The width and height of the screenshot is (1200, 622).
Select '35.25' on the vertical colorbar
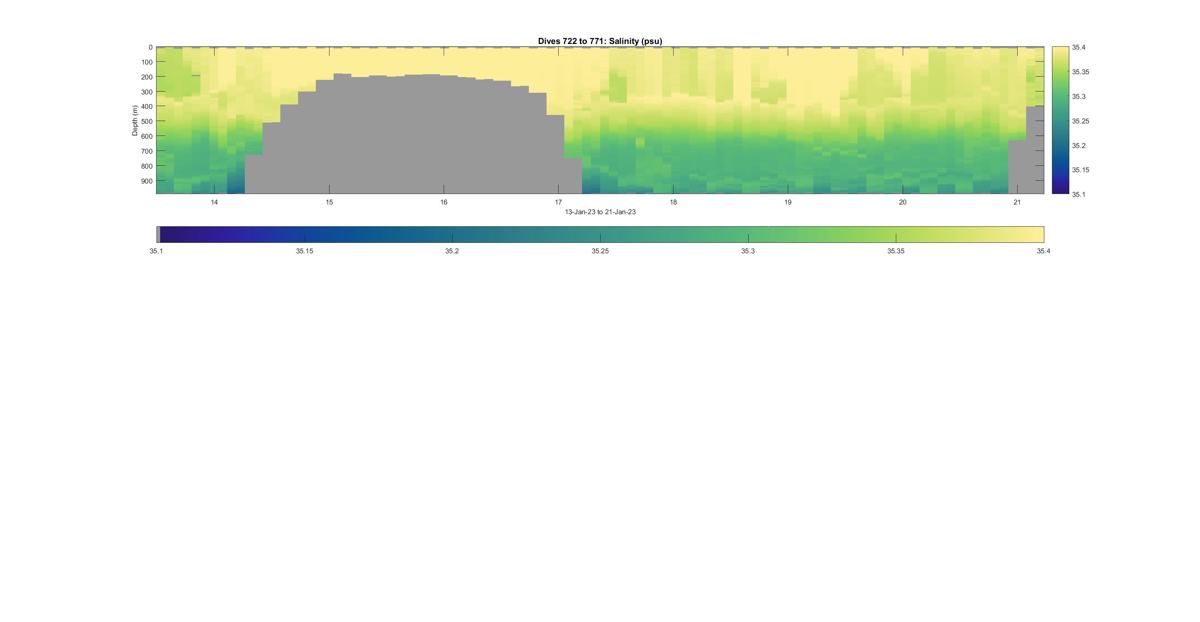click(x=1081, y=121)
